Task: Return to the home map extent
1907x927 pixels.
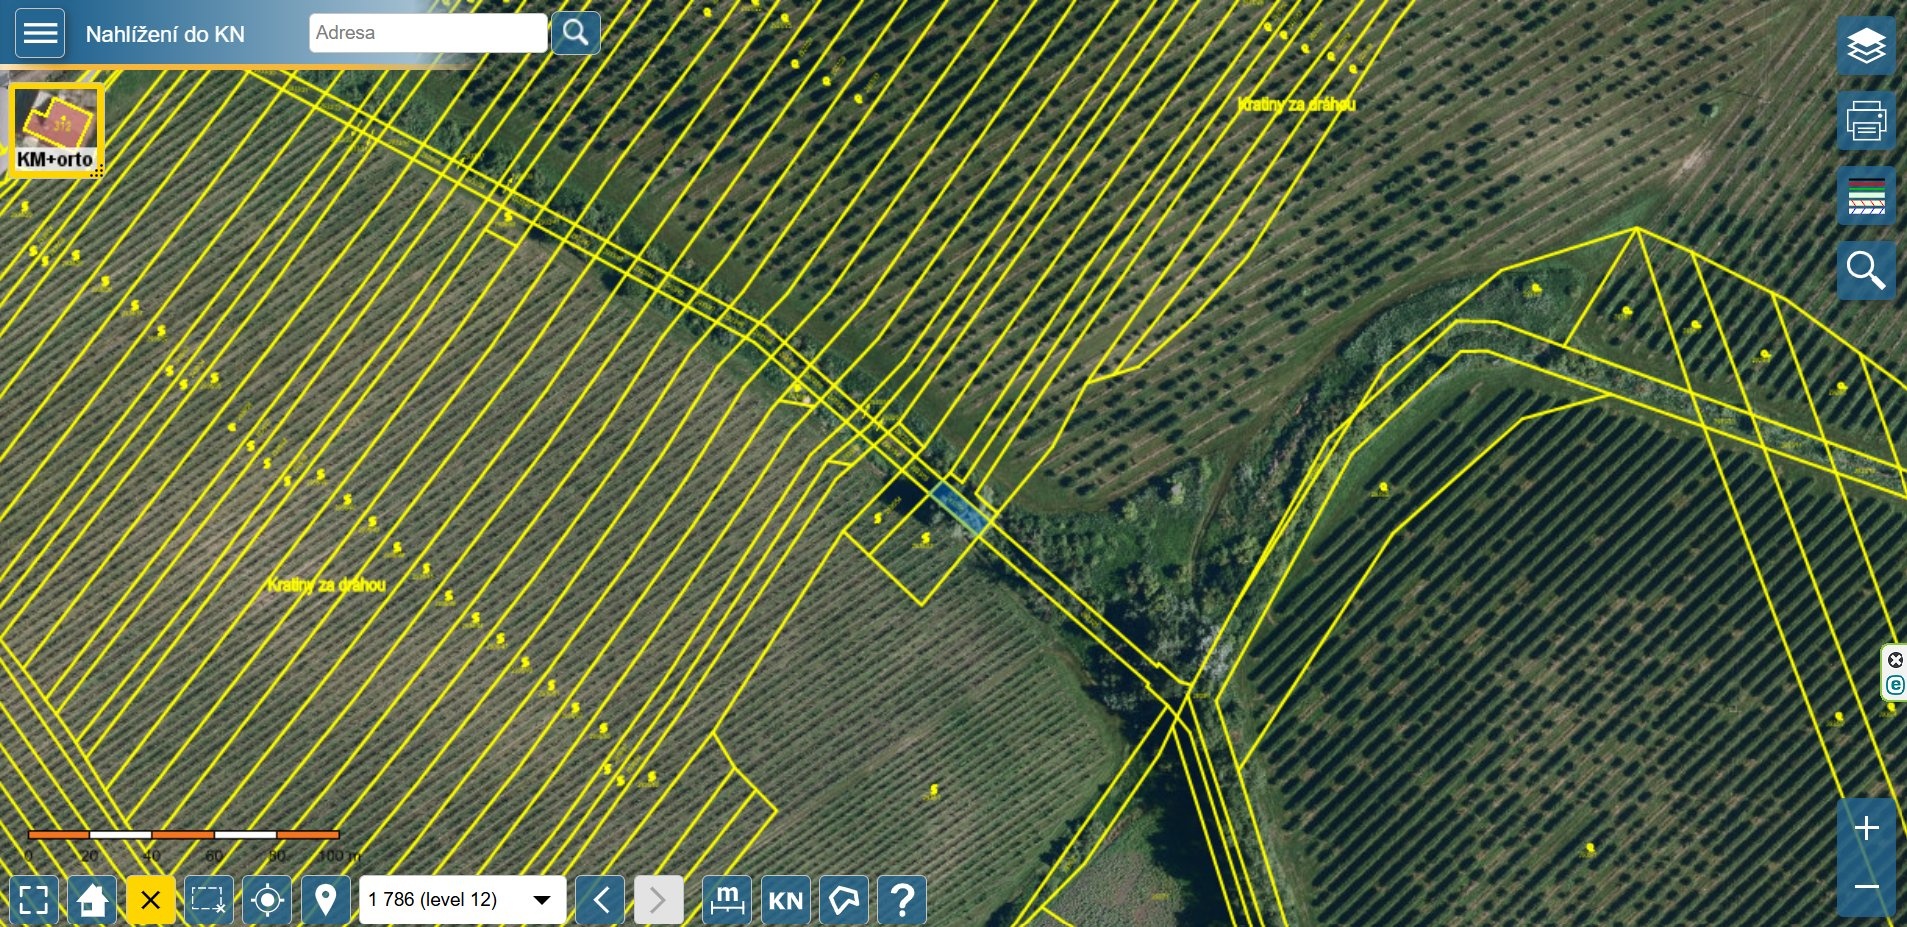Action: (x=92, y=900)
